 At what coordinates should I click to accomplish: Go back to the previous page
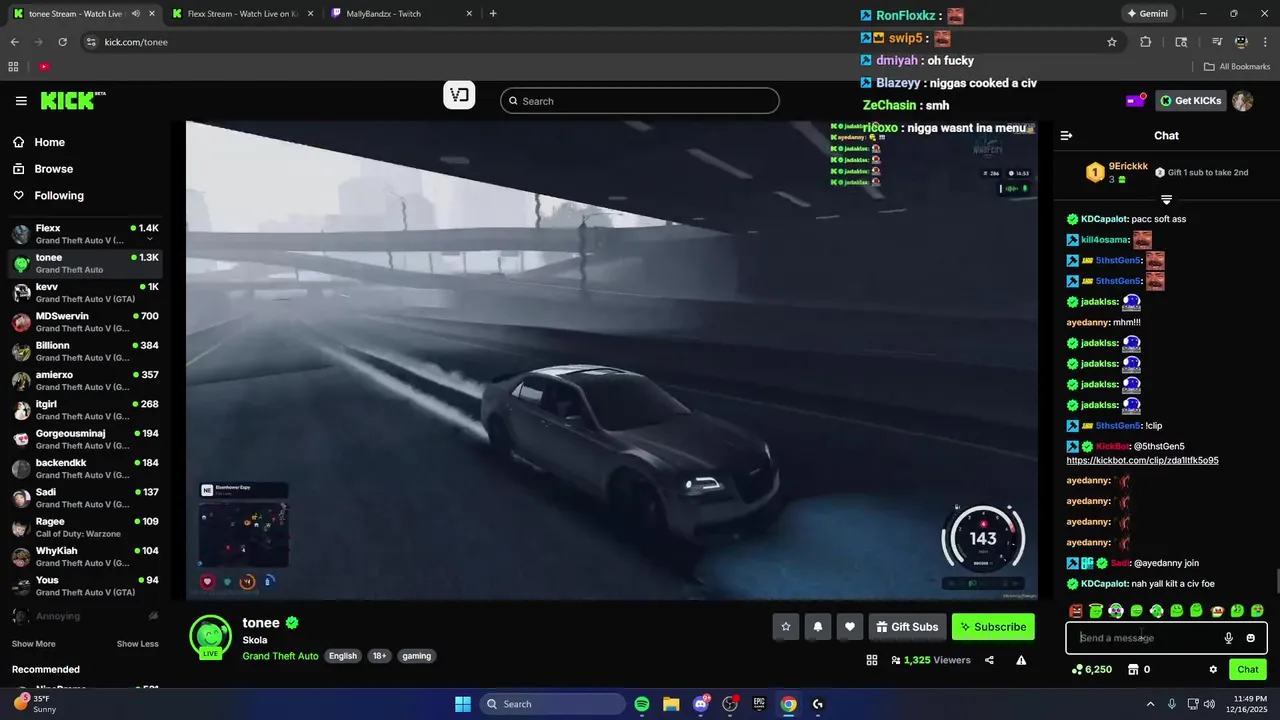pyautogui.click(x=14, y=42)
